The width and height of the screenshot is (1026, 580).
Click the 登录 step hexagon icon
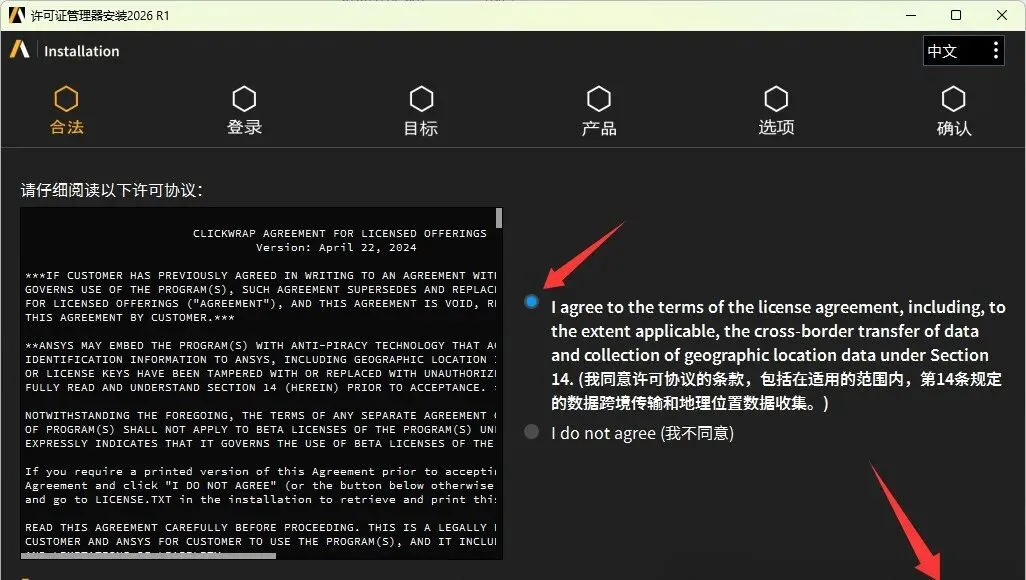point(244,99)
